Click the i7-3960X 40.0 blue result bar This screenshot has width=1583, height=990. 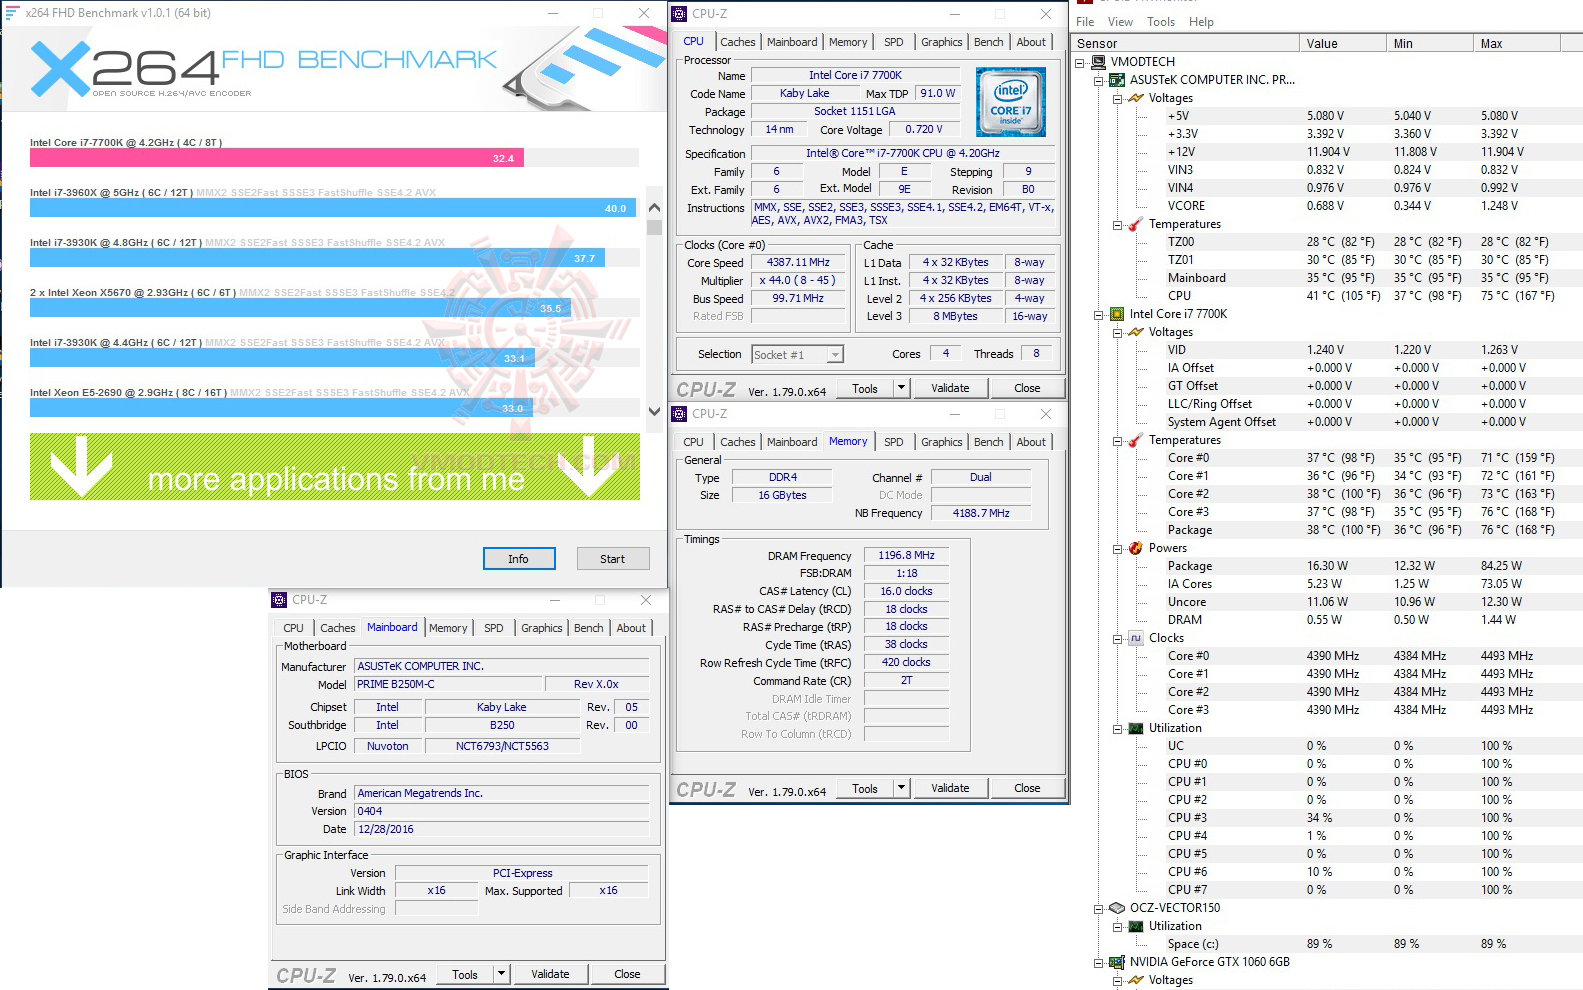tap(333, 208)
